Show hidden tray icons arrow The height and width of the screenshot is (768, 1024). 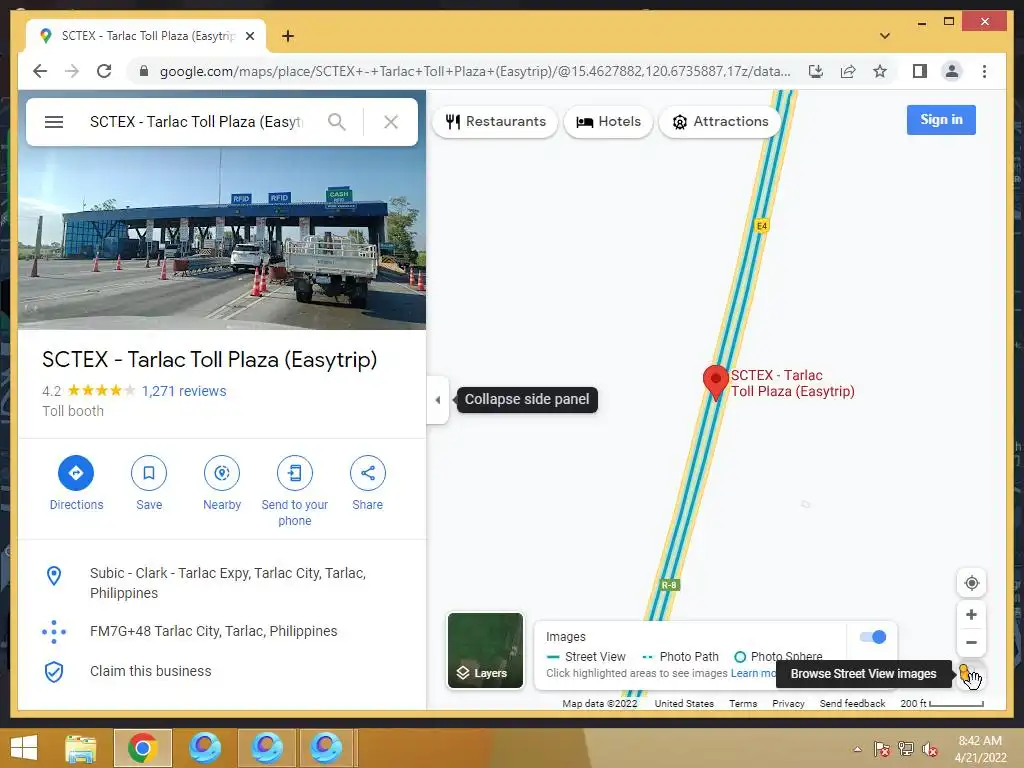point(857,749)
